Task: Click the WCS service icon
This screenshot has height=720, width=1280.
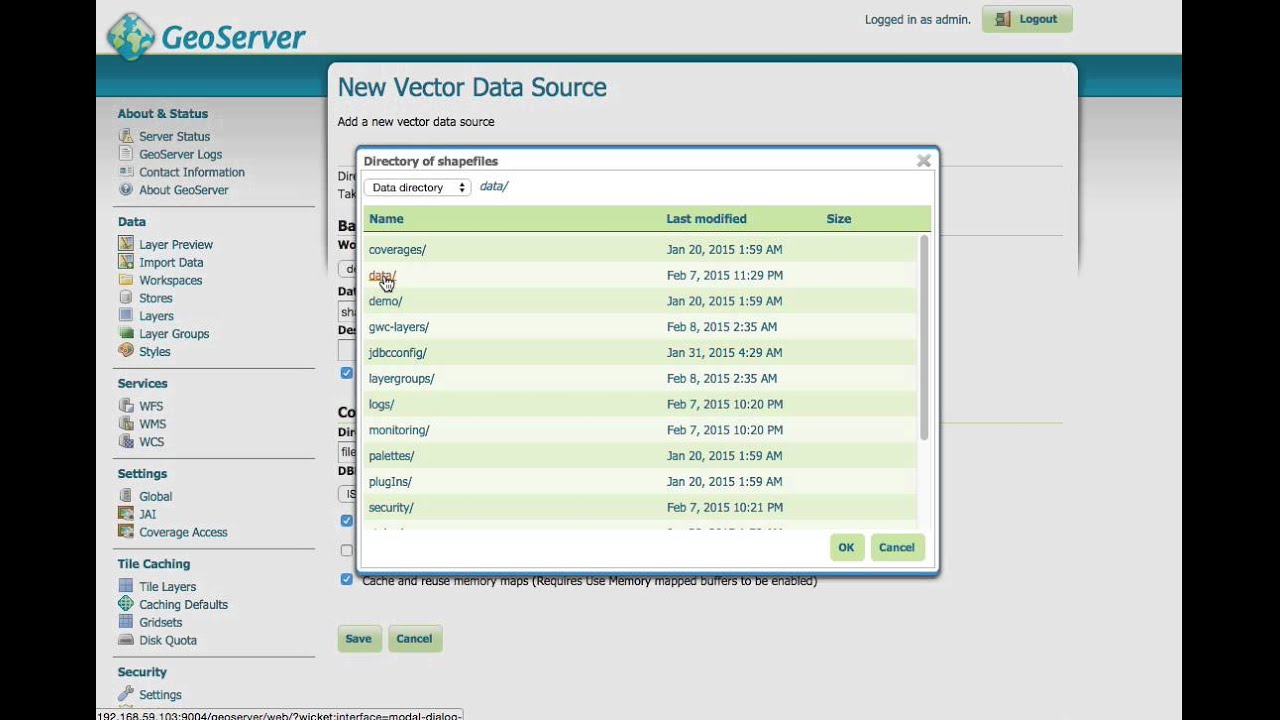Action: point(126,442)
